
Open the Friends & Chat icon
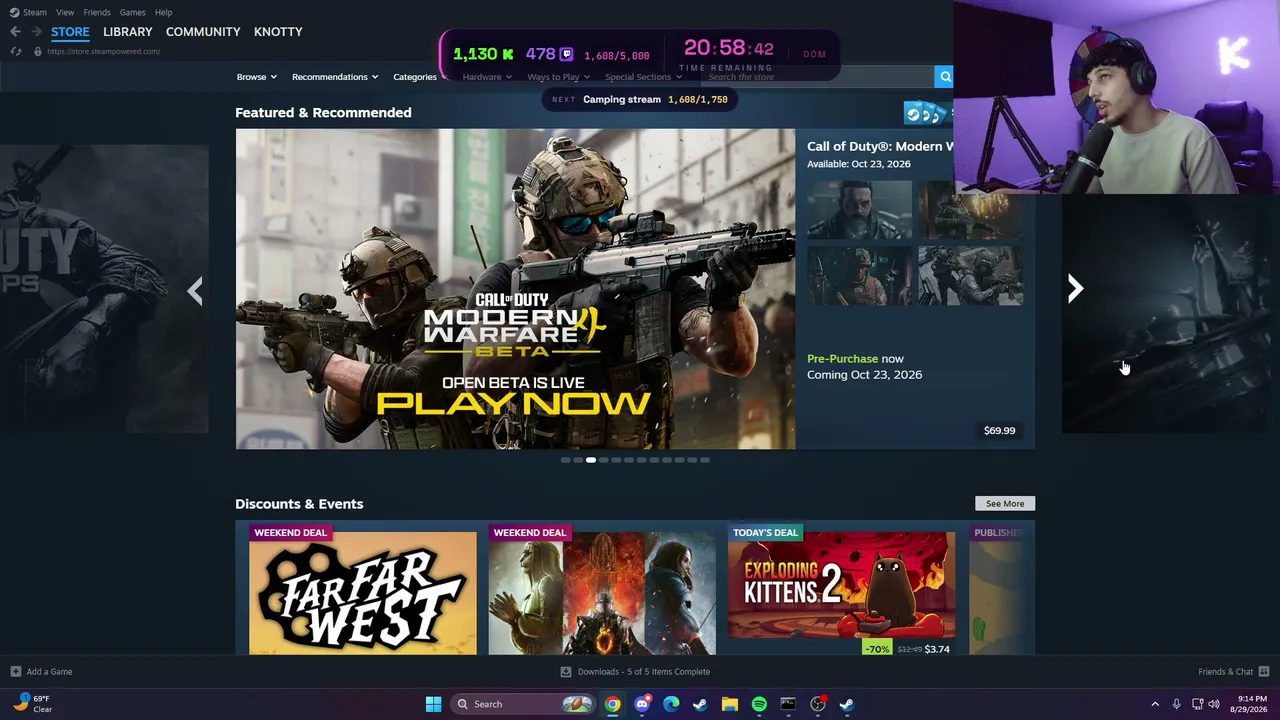coord(1264,672)
